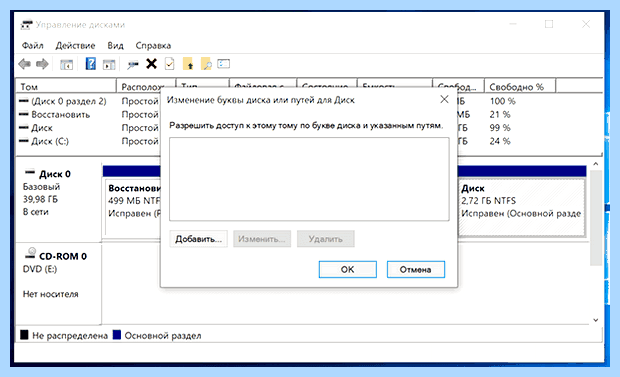Click the folder with magnifier icon
The height and width of the screenshot is (377, 620).
pos(206,64)
